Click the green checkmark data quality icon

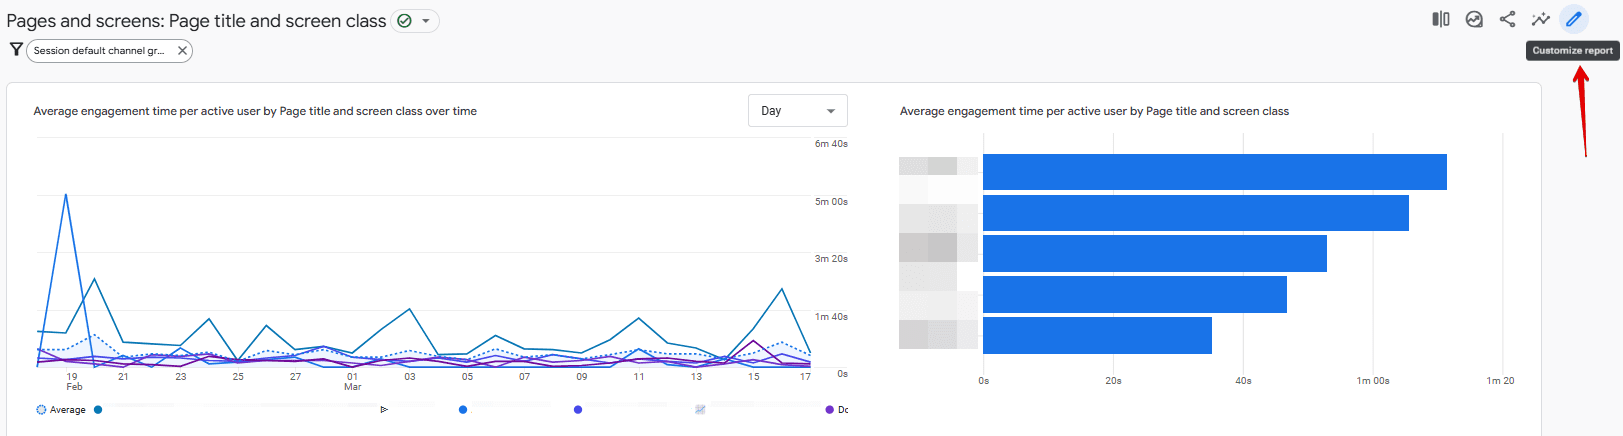pyautogui.click(x=404, y=21)
